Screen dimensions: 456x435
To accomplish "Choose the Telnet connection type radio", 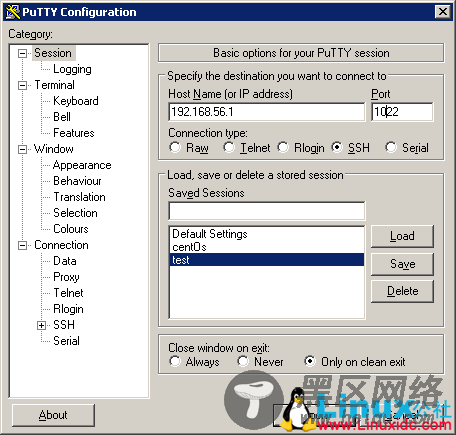I will (229, 147).
